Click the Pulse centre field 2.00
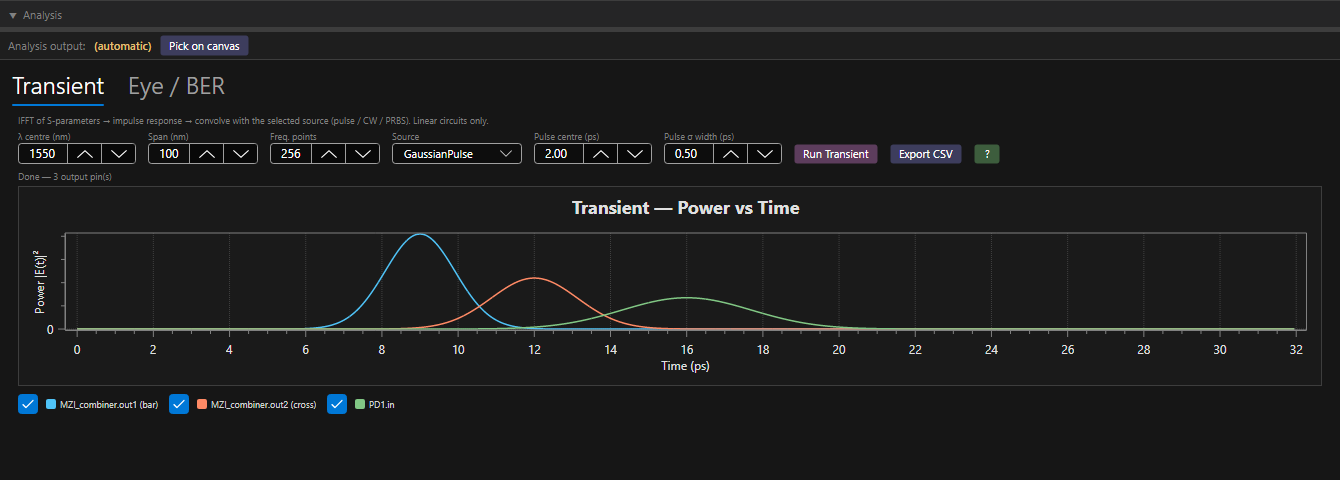The height and width of the screenshot is (480, 1340). (x=558, y=154)
